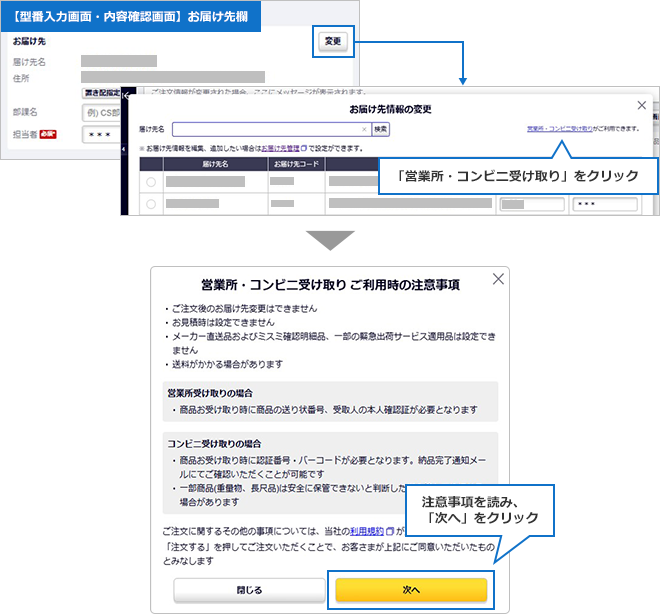Open the 営業所・コンビニ受け取り link
This screenshot has width=660, height=614.
pyautogui.click(x=559, y=129)
